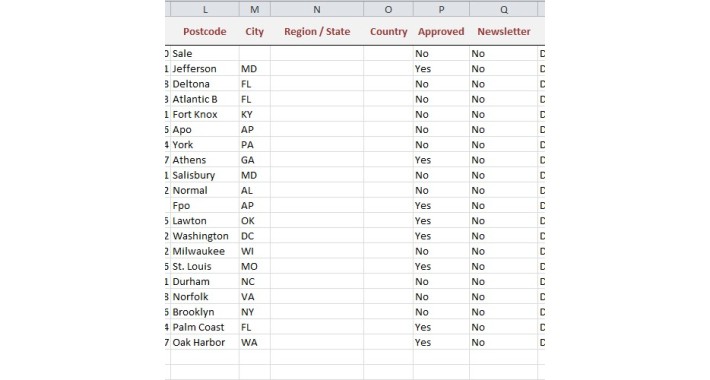
Task: Select the Approved value for St. Louis row
Action: coord(441,266)
